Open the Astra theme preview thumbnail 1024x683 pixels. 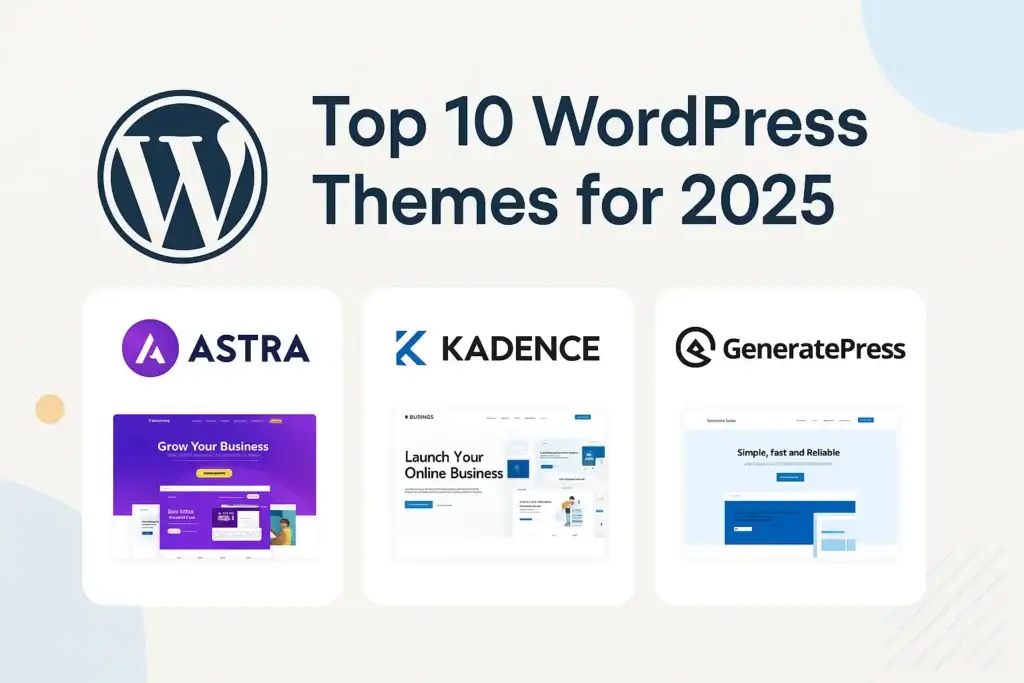(x=214, y=486)
